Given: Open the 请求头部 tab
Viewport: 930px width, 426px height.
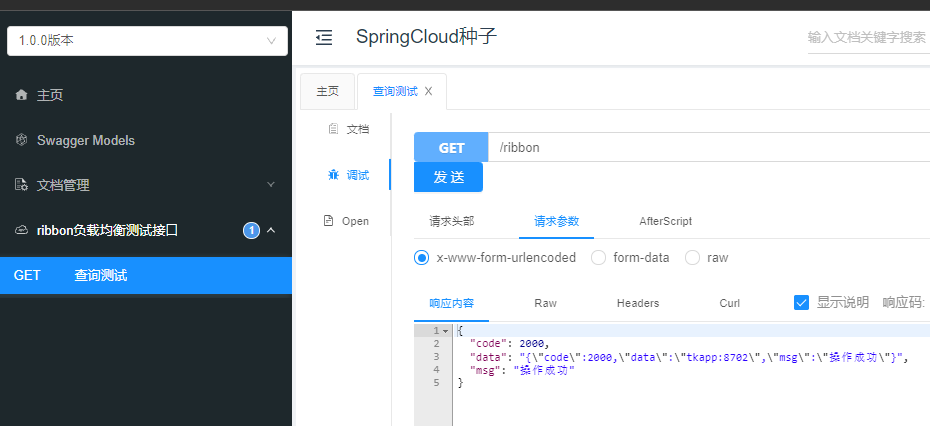Looking at the screenshot, I should coord(451,221).
